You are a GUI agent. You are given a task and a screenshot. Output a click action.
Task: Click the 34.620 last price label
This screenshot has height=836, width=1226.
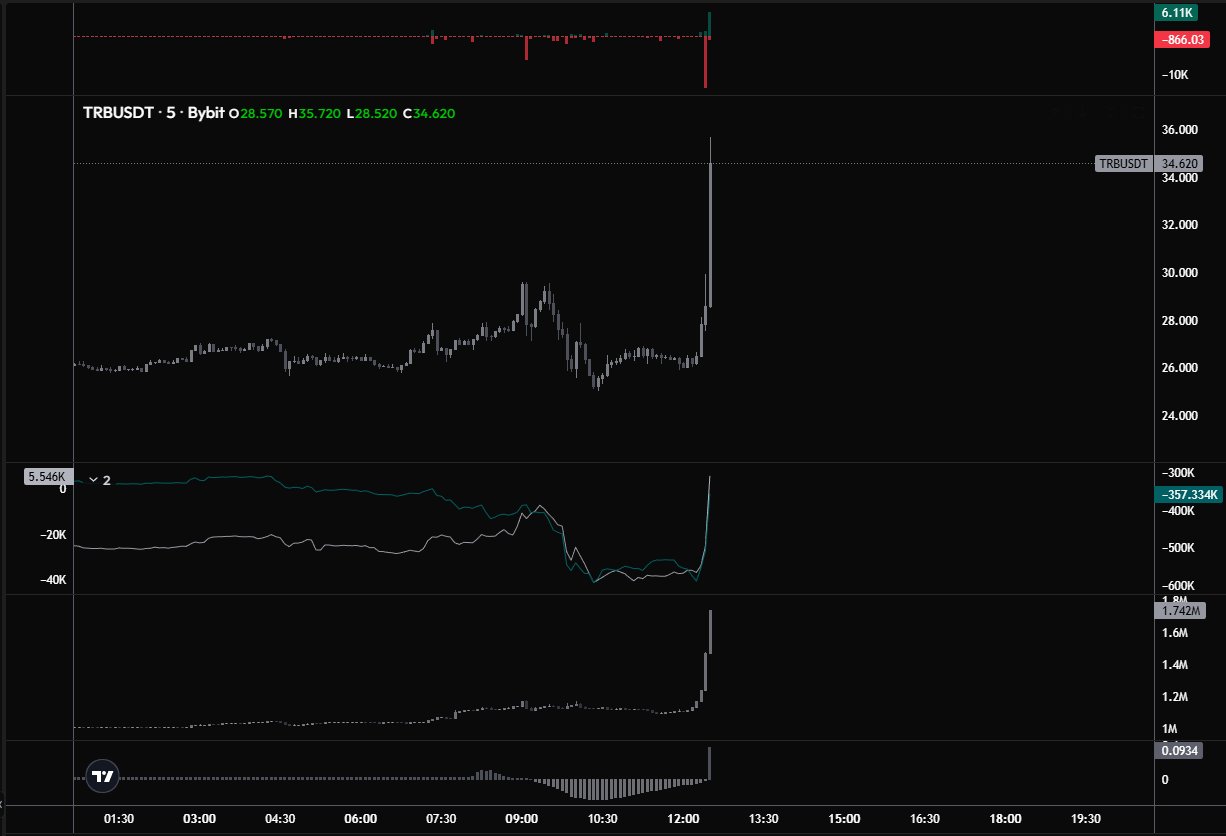coord(1178,163)
